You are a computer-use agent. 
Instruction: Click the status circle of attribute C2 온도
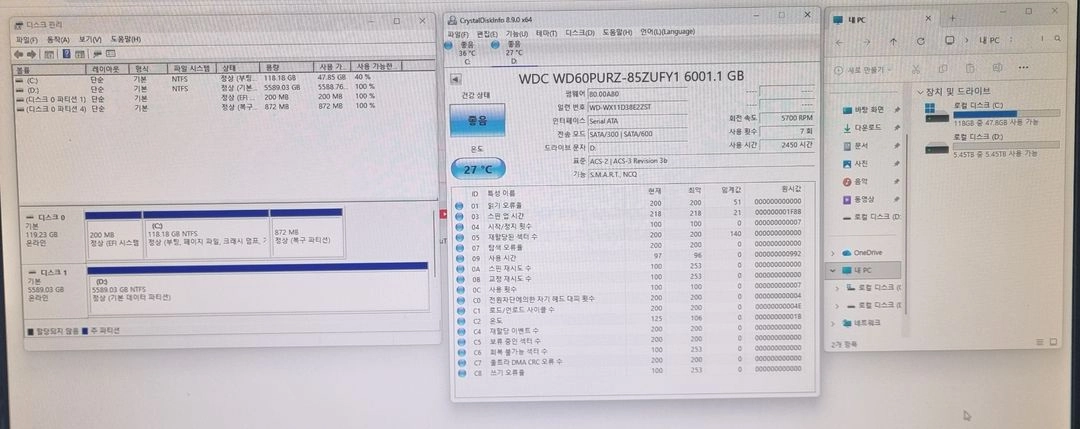(460, 320)
